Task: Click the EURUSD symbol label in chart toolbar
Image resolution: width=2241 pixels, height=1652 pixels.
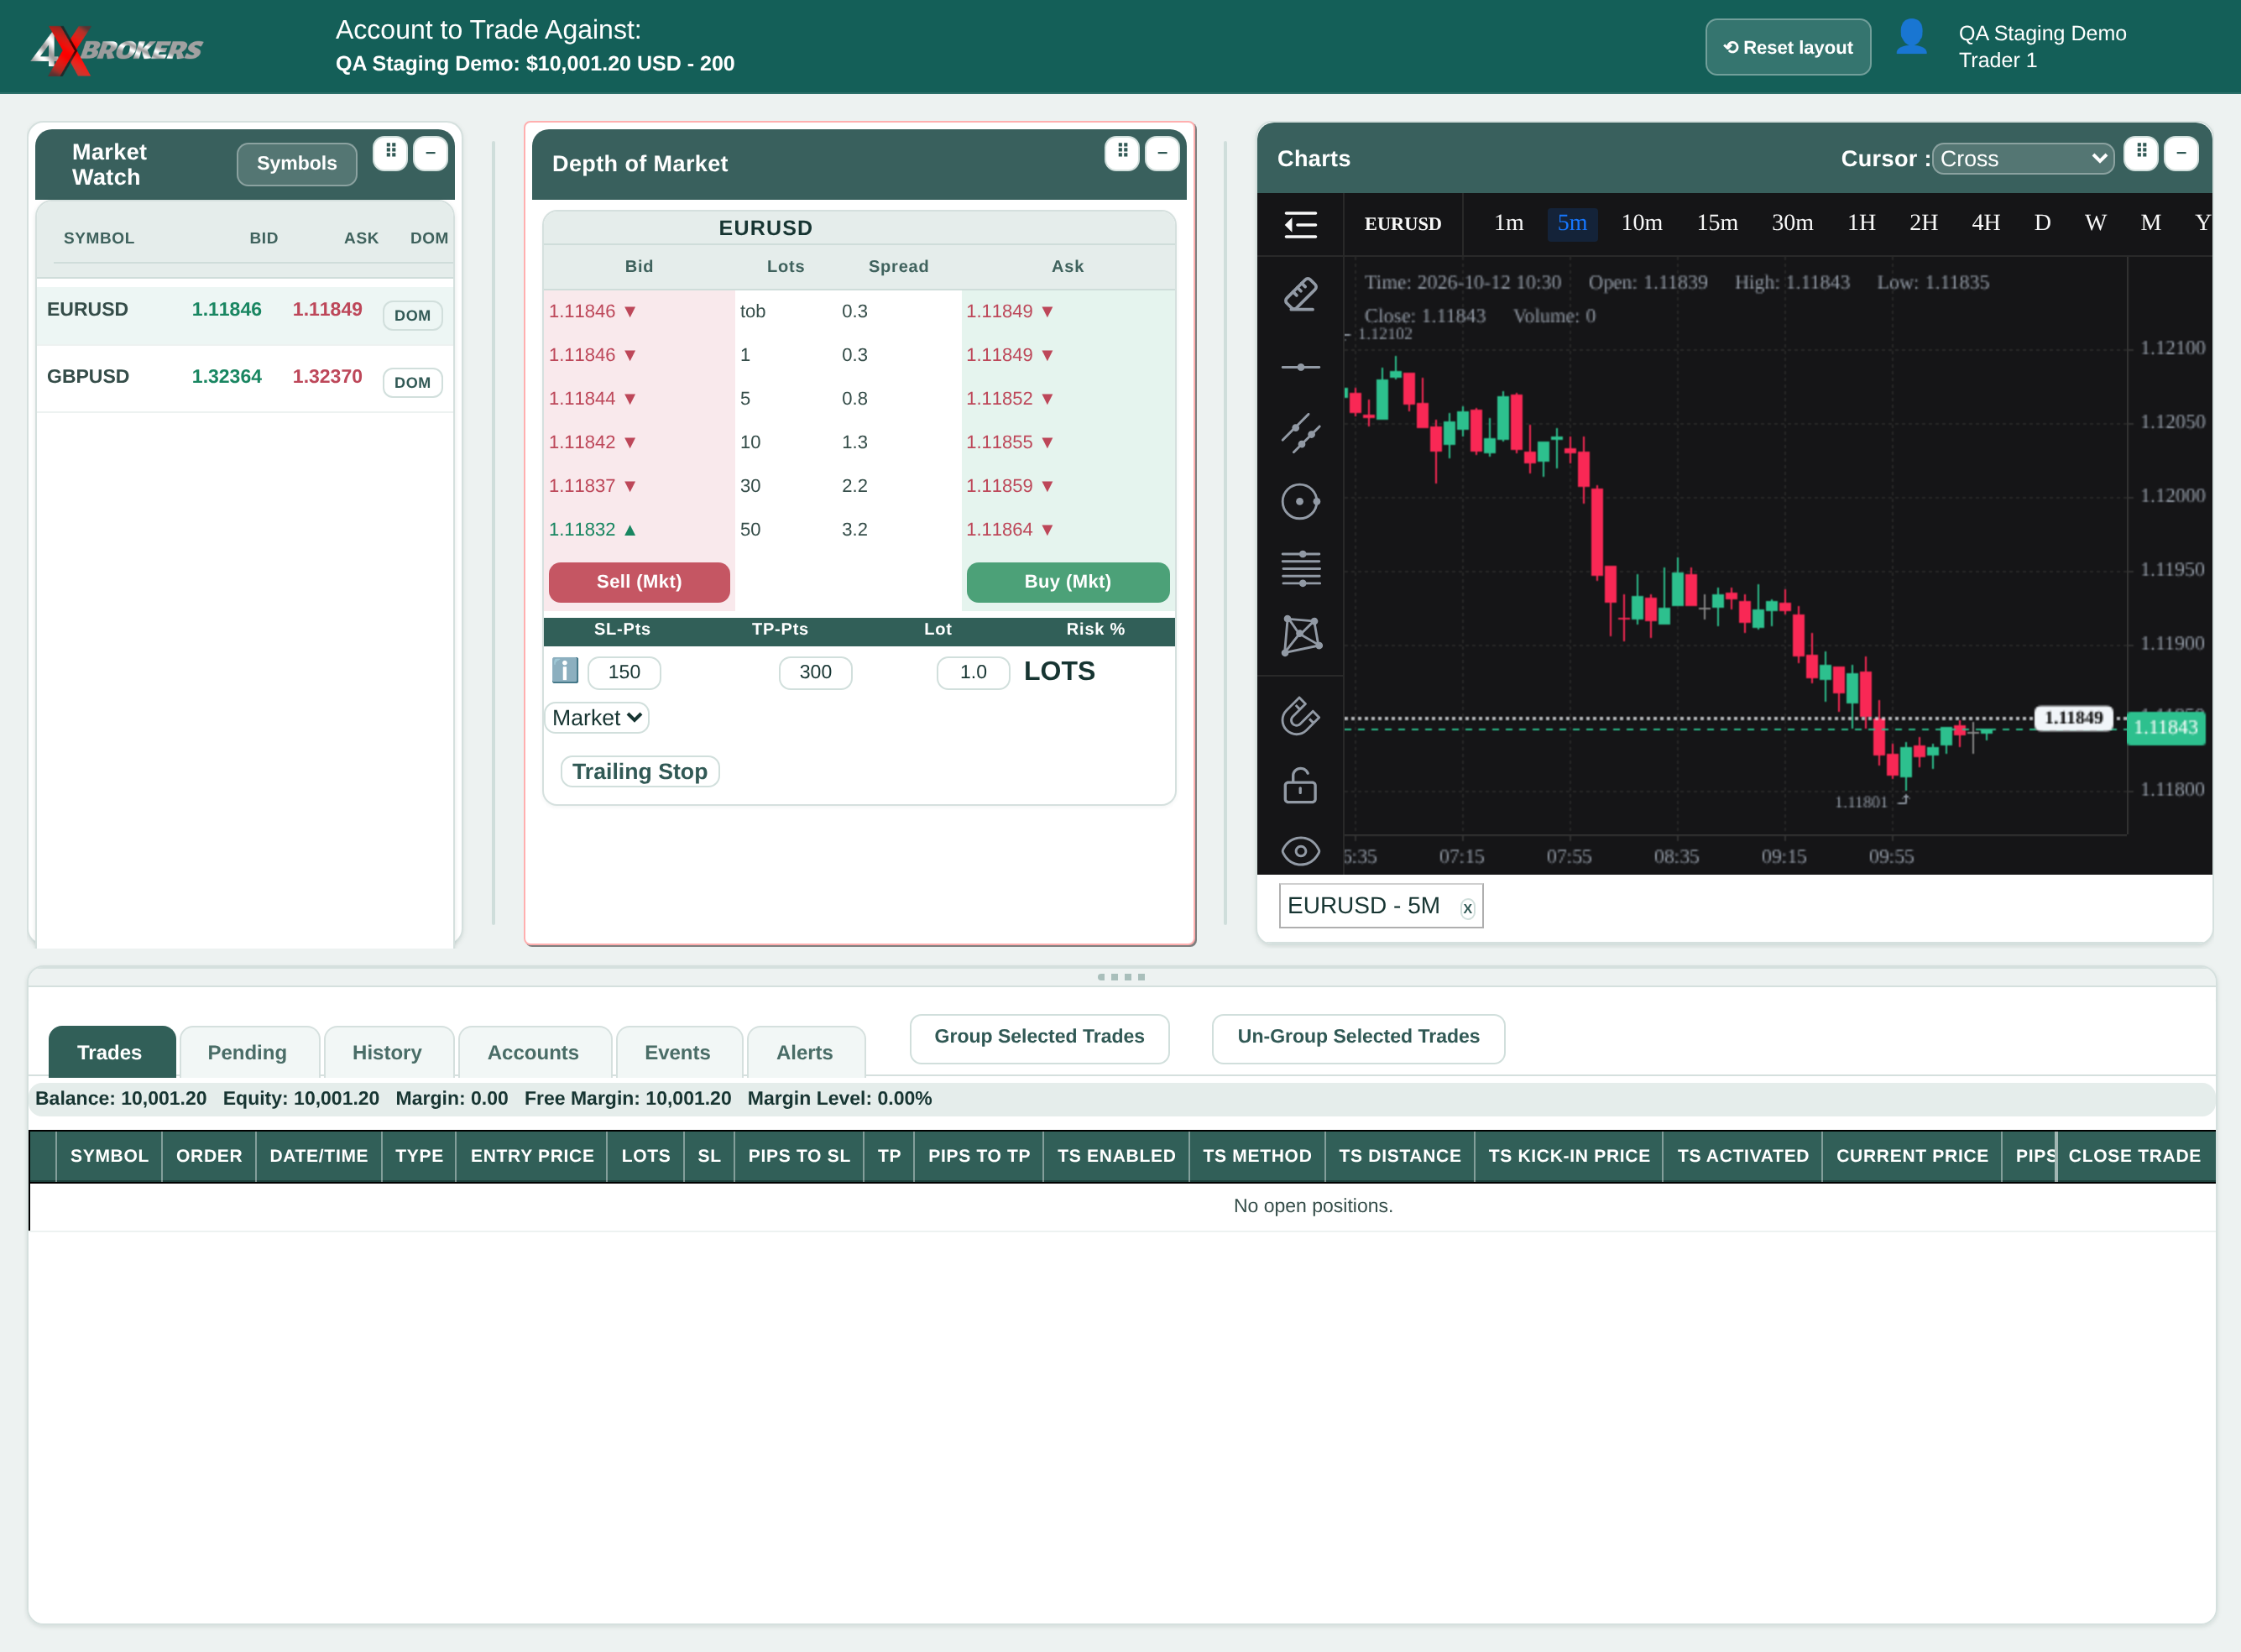Action: [1403, 223]
